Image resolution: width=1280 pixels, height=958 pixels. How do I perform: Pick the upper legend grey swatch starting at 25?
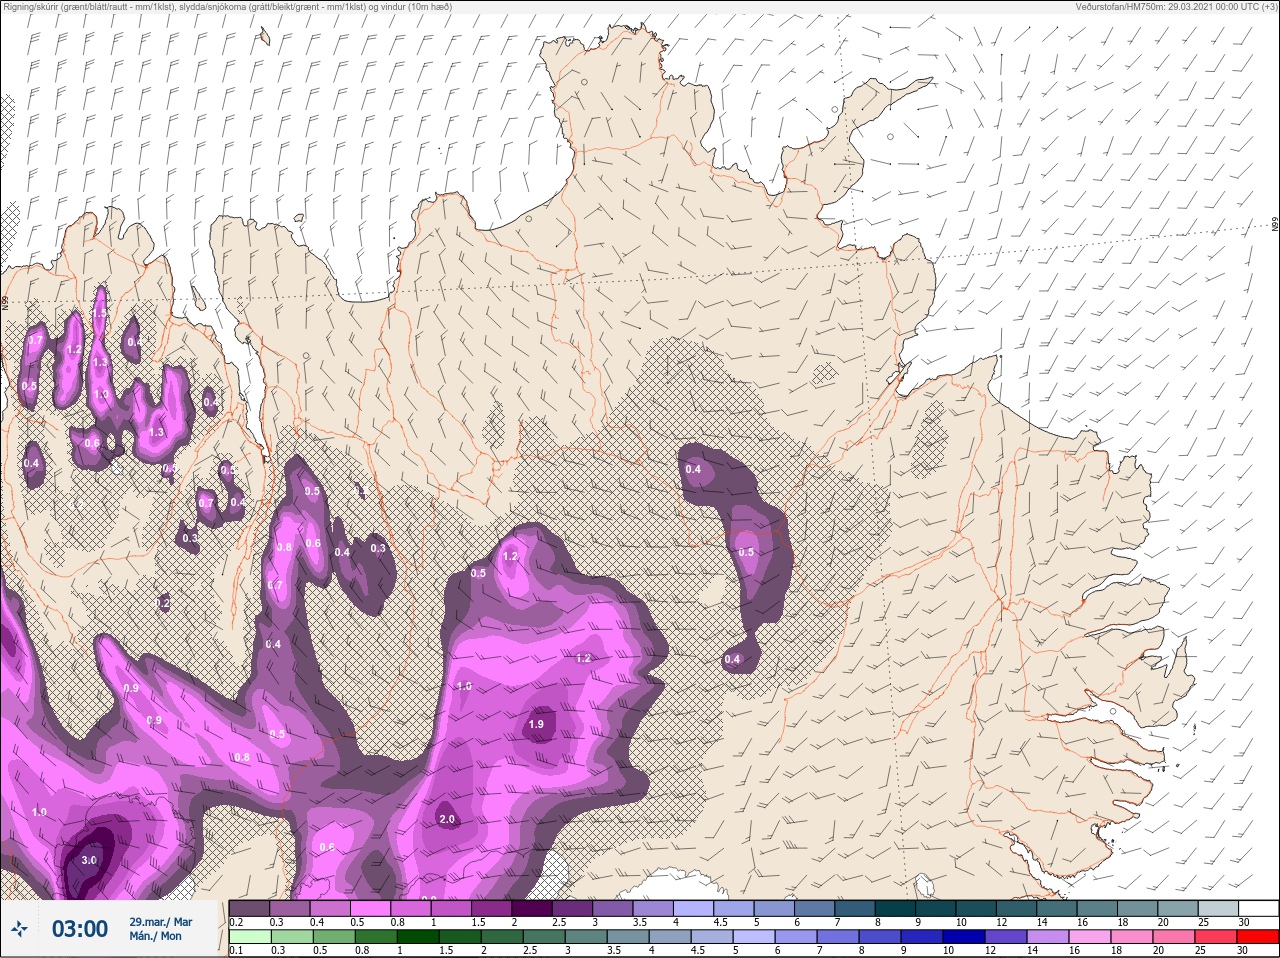(x=1219, y=908)
